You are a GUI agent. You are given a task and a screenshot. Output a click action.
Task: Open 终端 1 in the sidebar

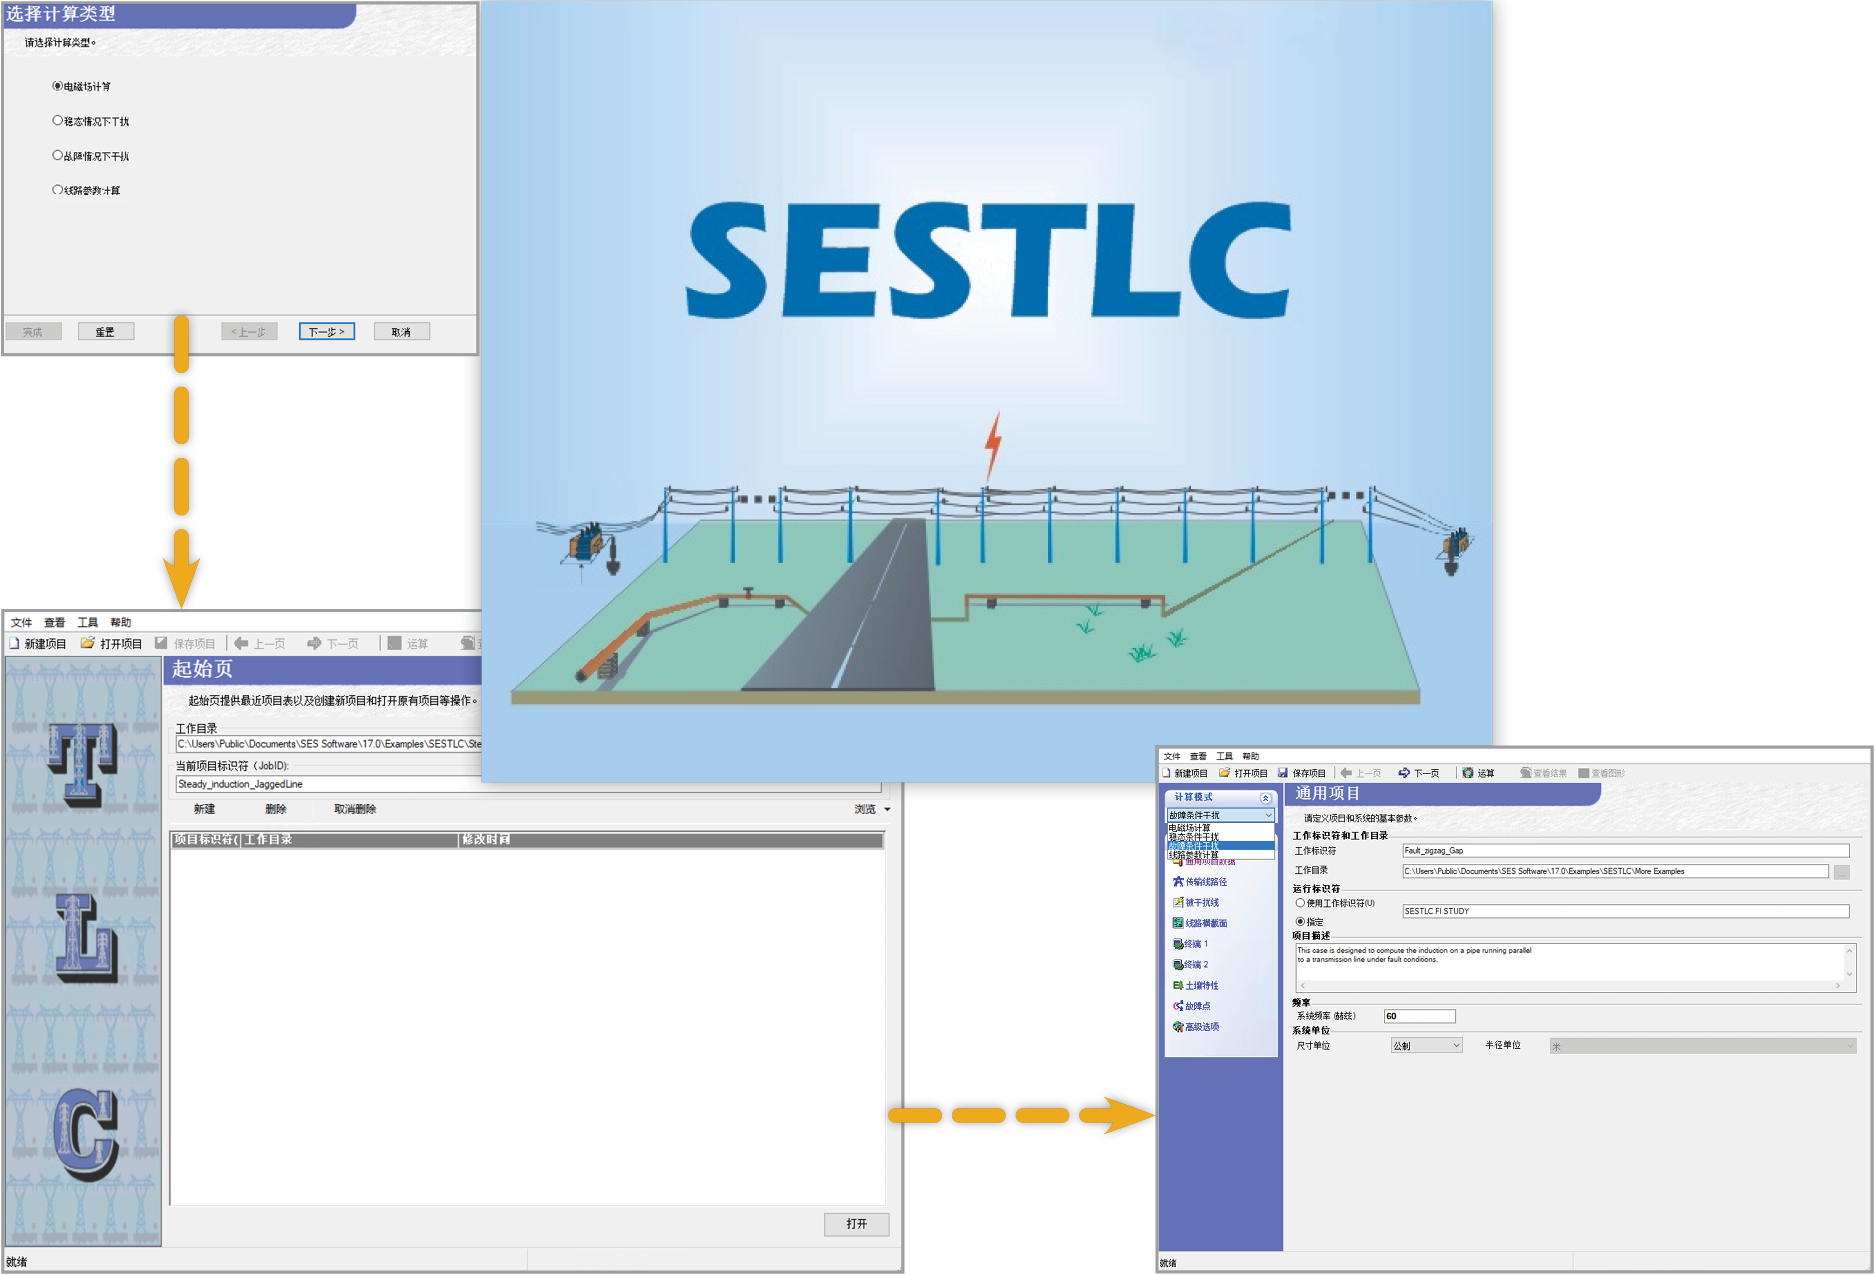[x=1191, y=944]
